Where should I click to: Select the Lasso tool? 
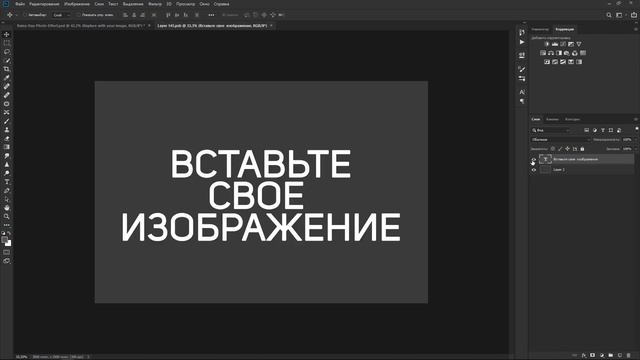click(x=7, y=52)
